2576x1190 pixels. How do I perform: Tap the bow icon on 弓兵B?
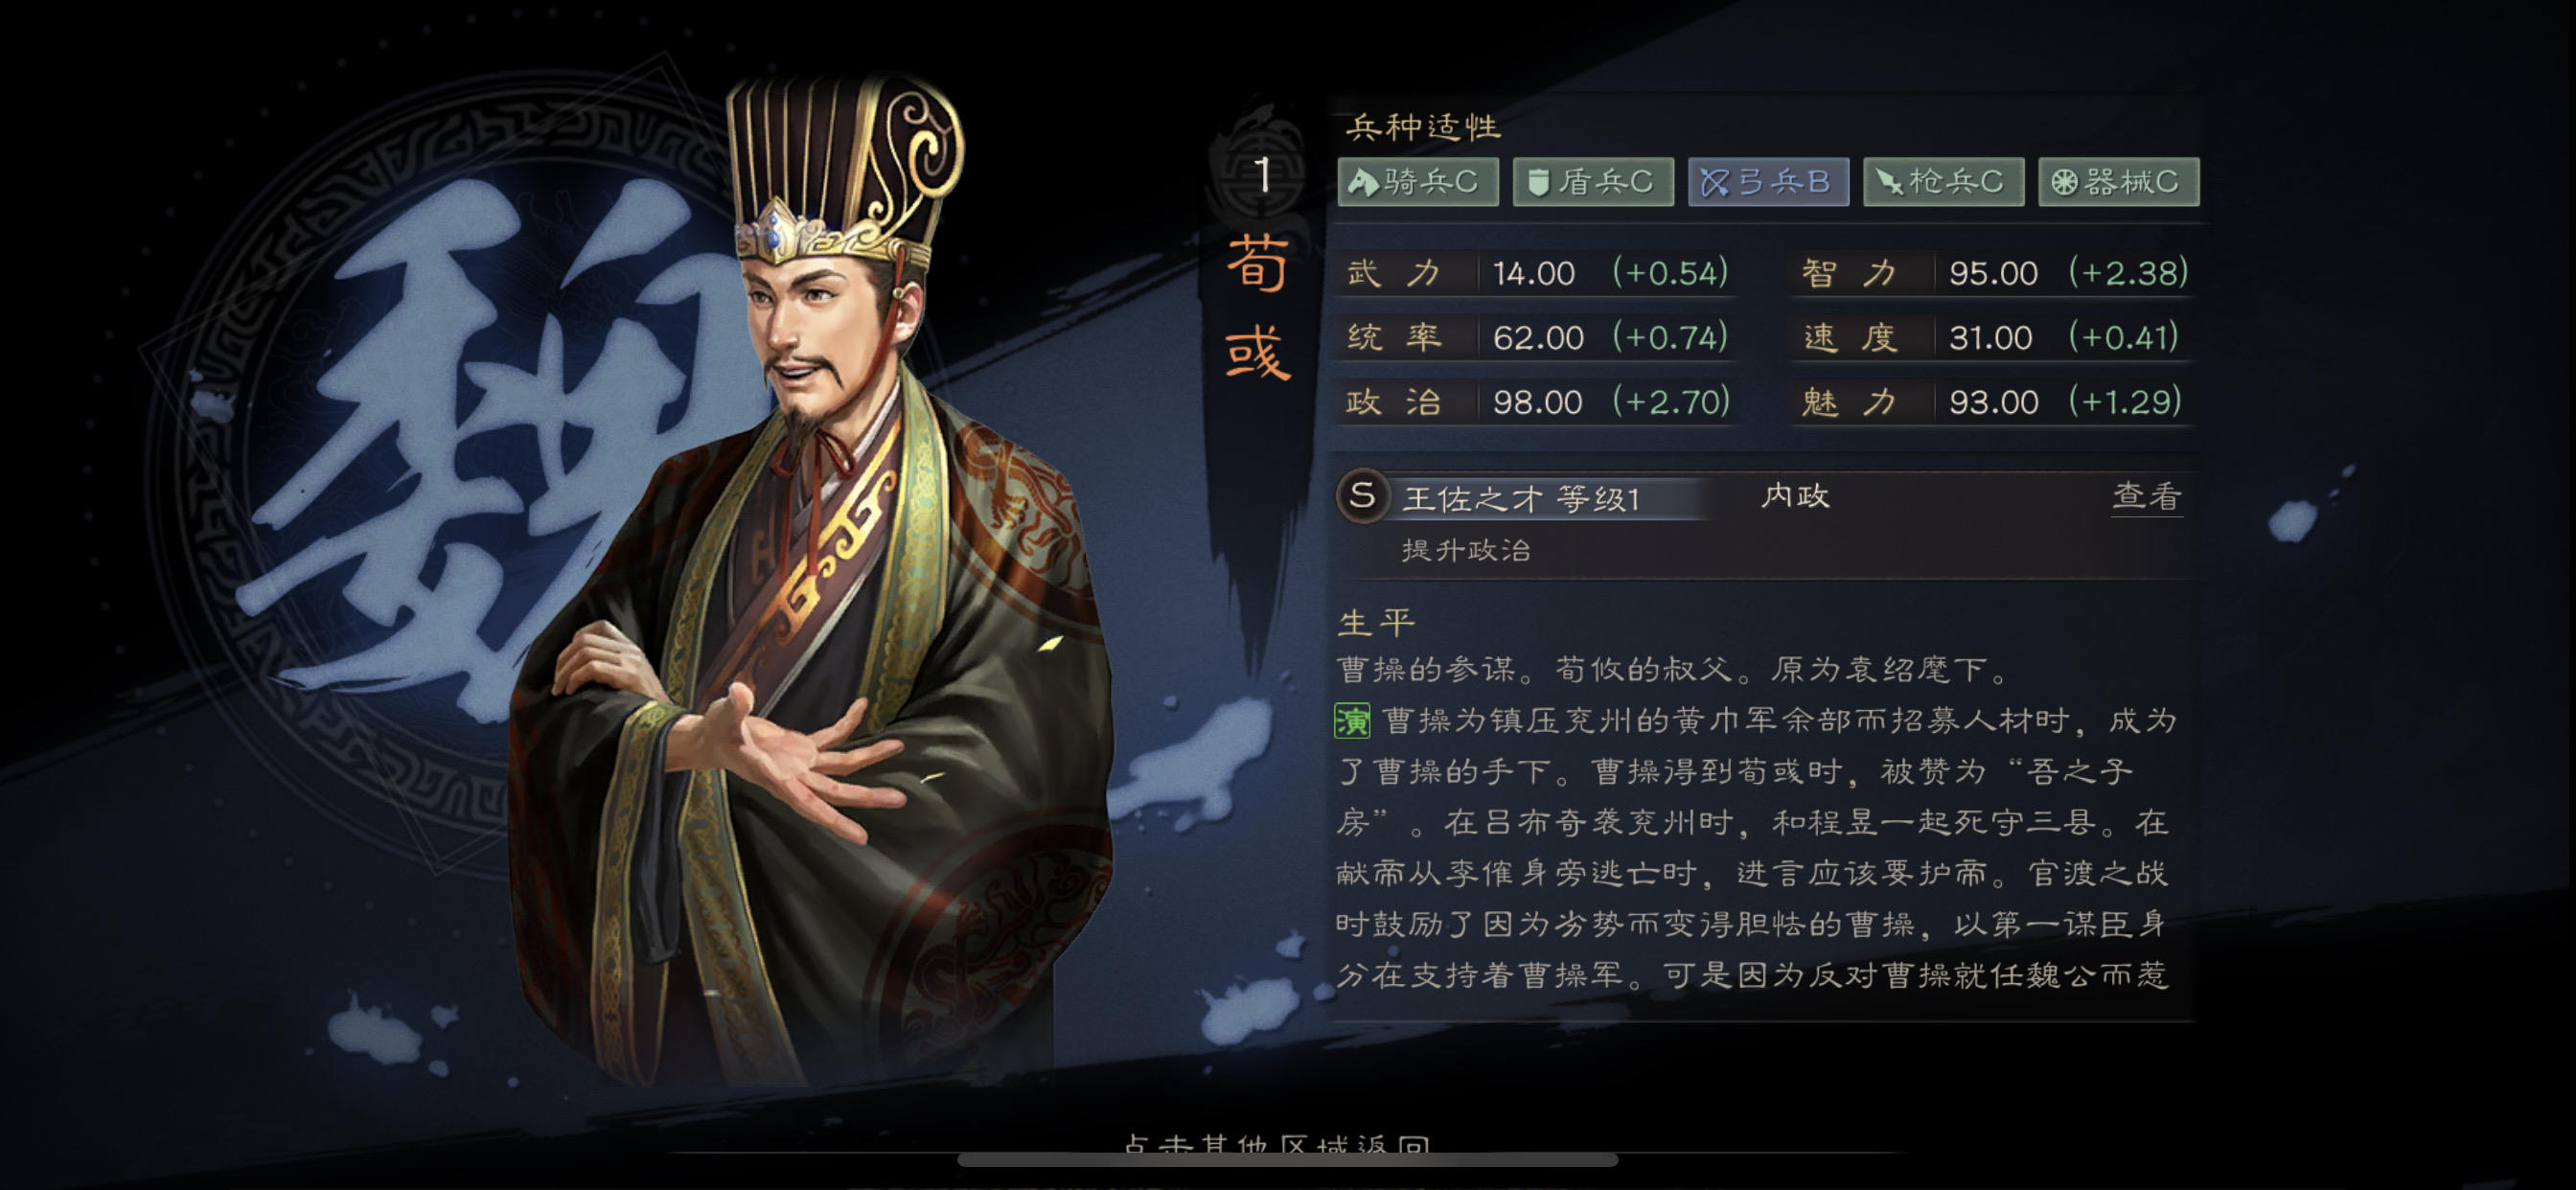click(x=1714, y=182)
